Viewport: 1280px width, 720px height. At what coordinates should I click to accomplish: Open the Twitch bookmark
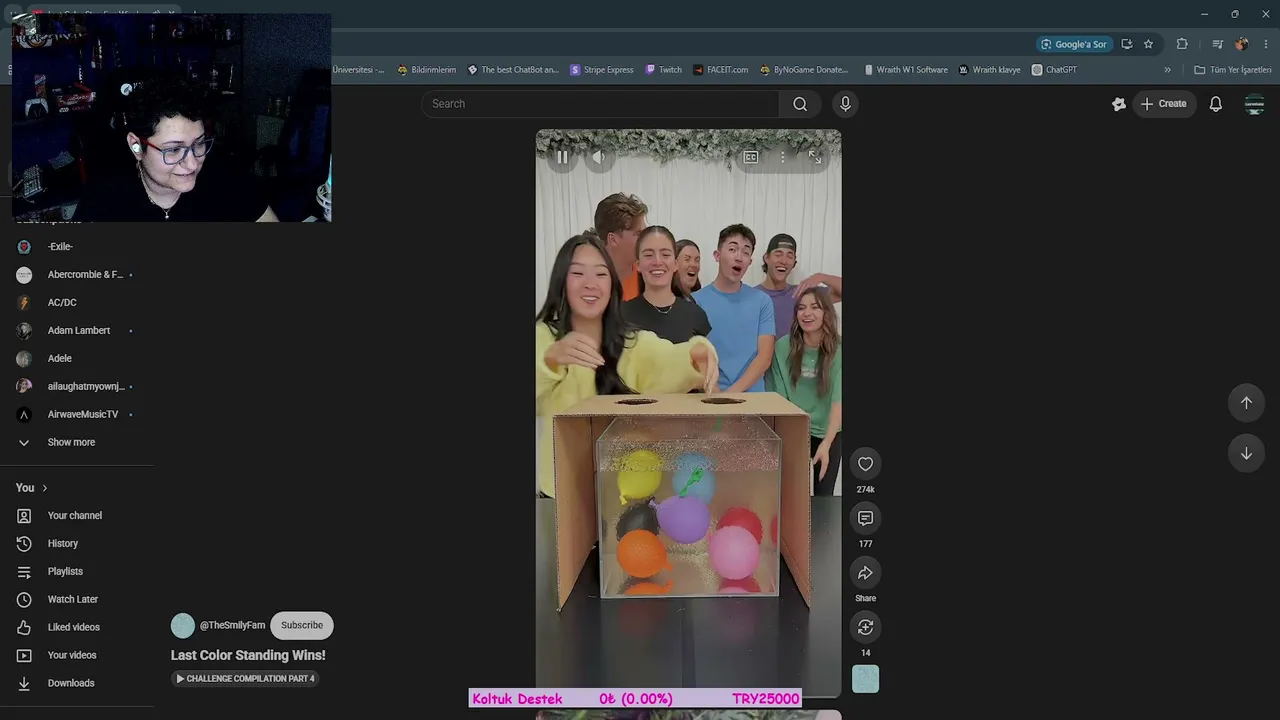[x=664, y=70]
